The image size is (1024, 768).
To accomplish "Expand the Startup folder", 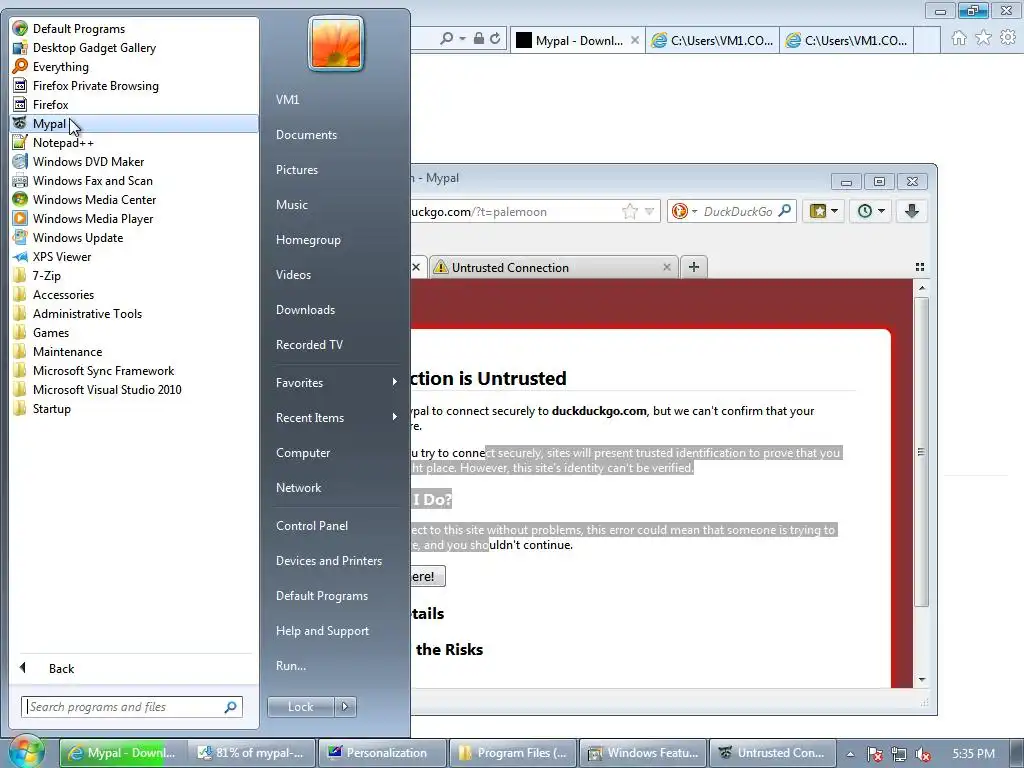I will point(134,408).
